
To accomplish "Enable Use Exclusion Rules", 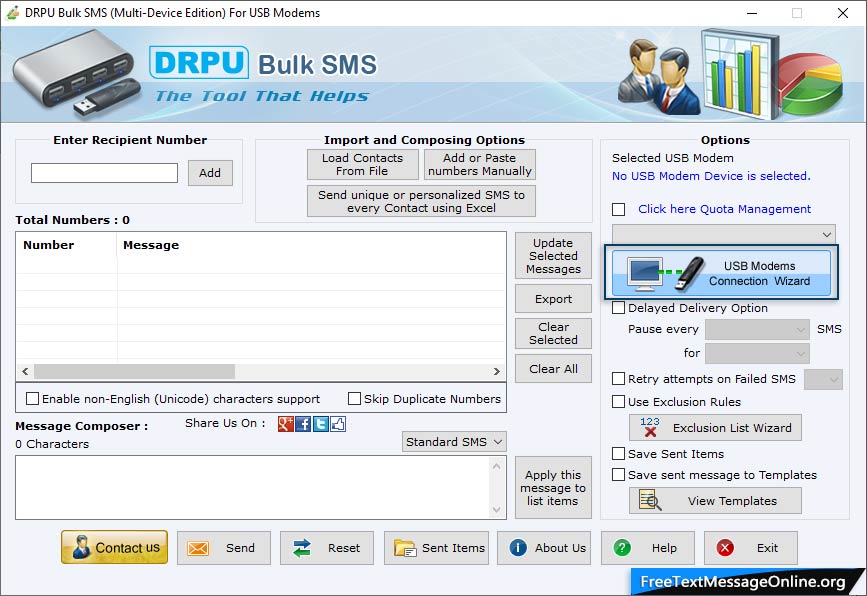I will click(619, 401).
